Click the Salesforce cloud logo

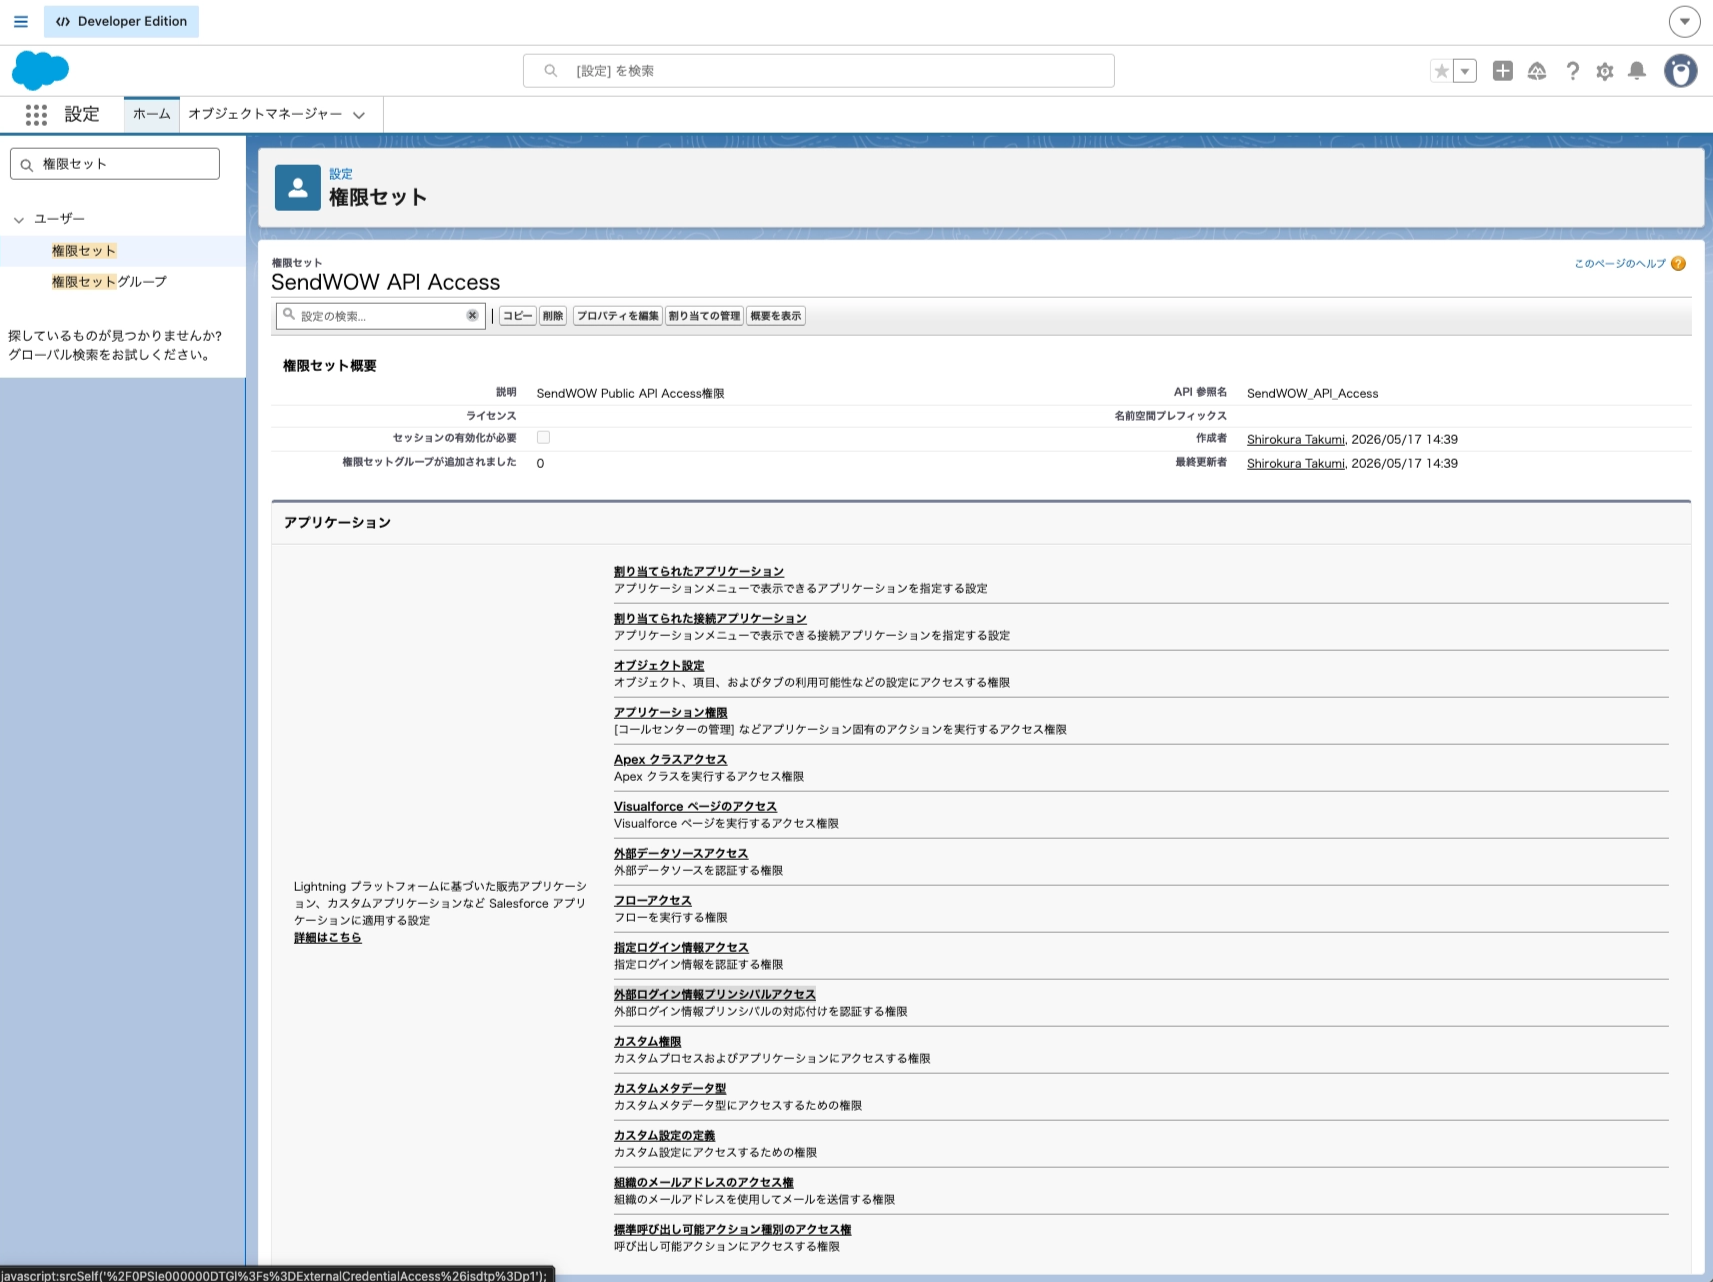40,71
